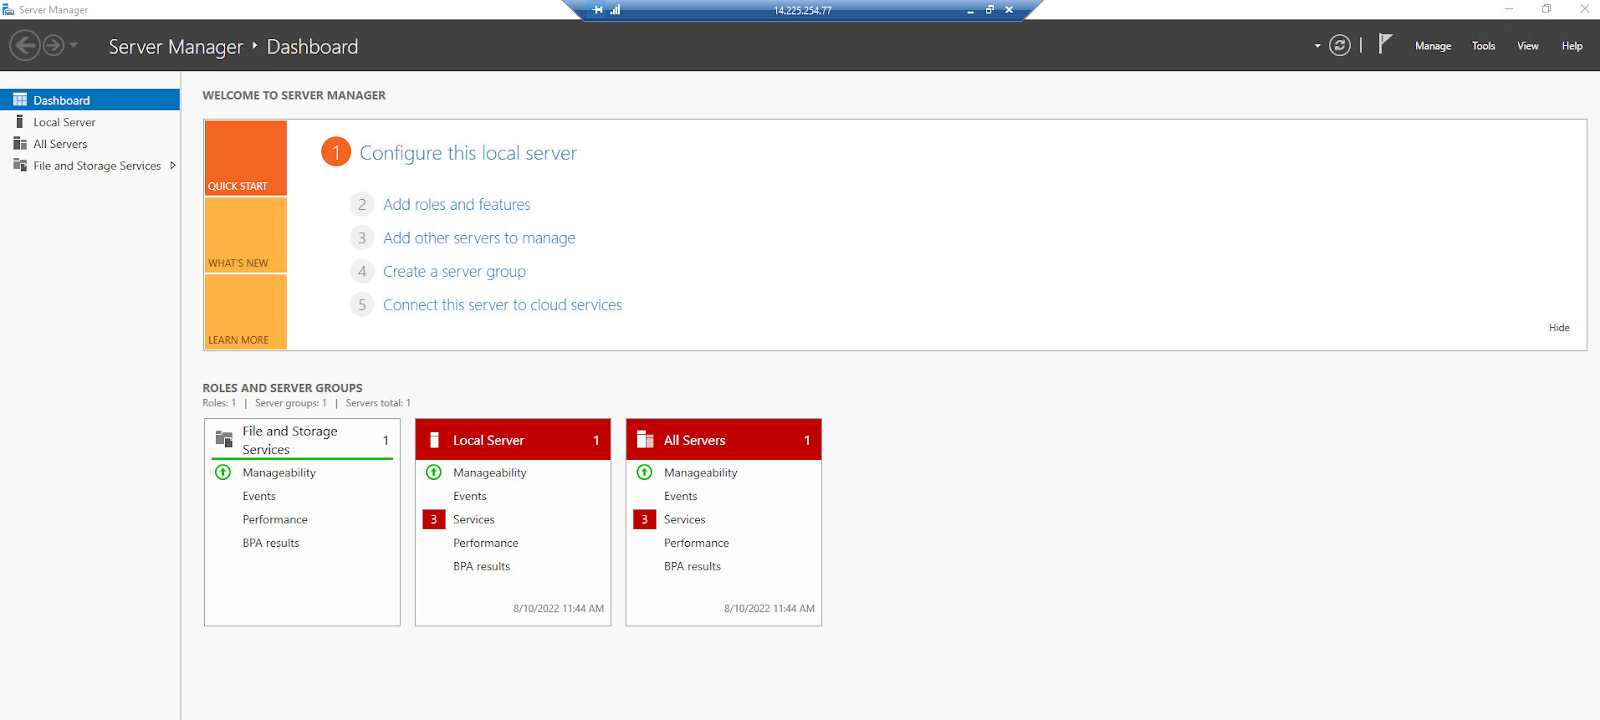Select Local Server in the sidebar
The image size is (1600, 720).
90,122
